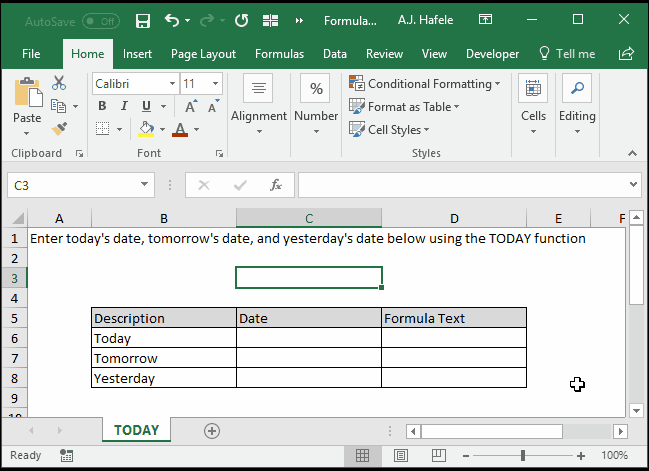
Task: Expand the Copy options arrow
Action: (x=75, y=106)
